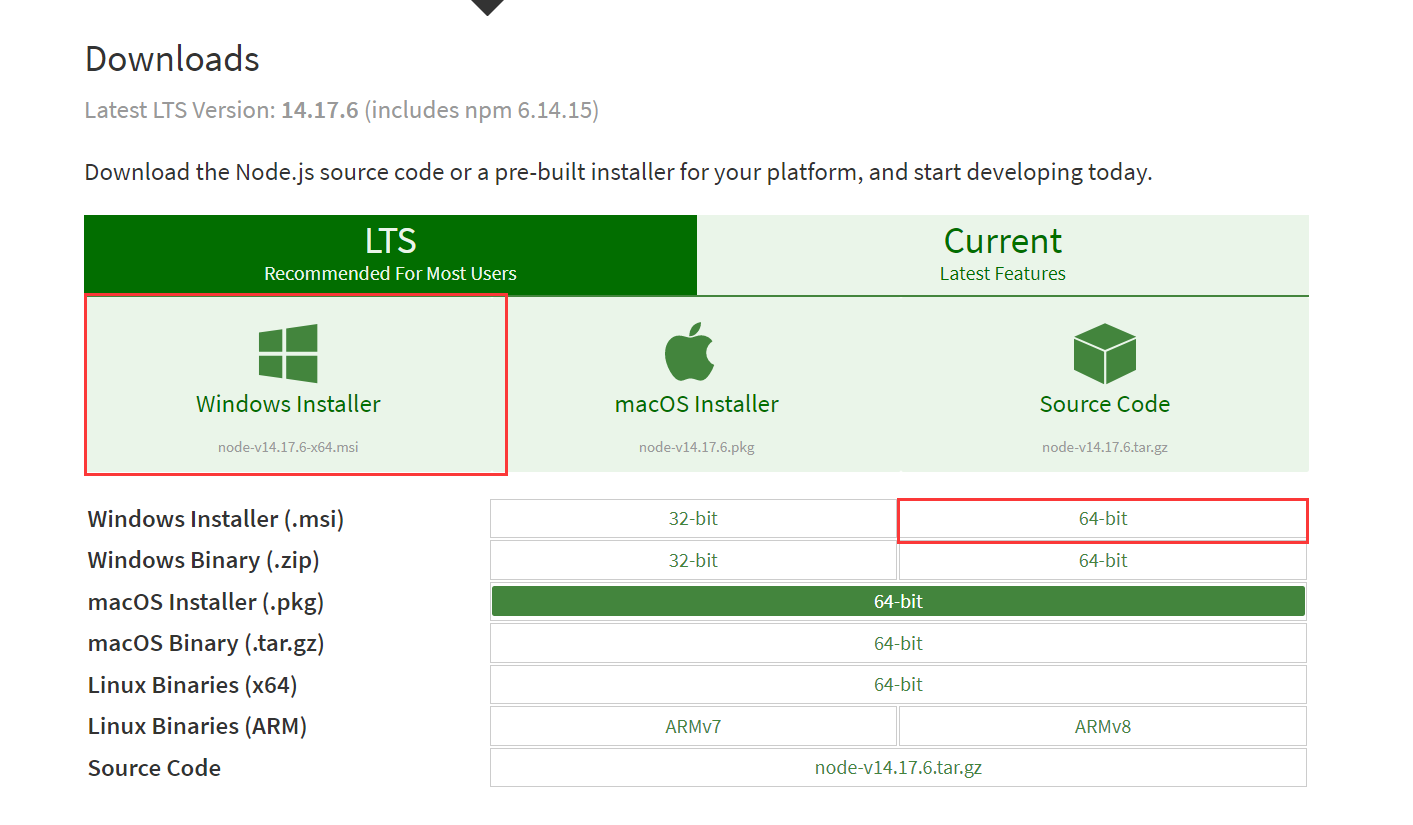
Task: Click the Windows Installer (.msi) row label
Action: [x=216, y=519]
